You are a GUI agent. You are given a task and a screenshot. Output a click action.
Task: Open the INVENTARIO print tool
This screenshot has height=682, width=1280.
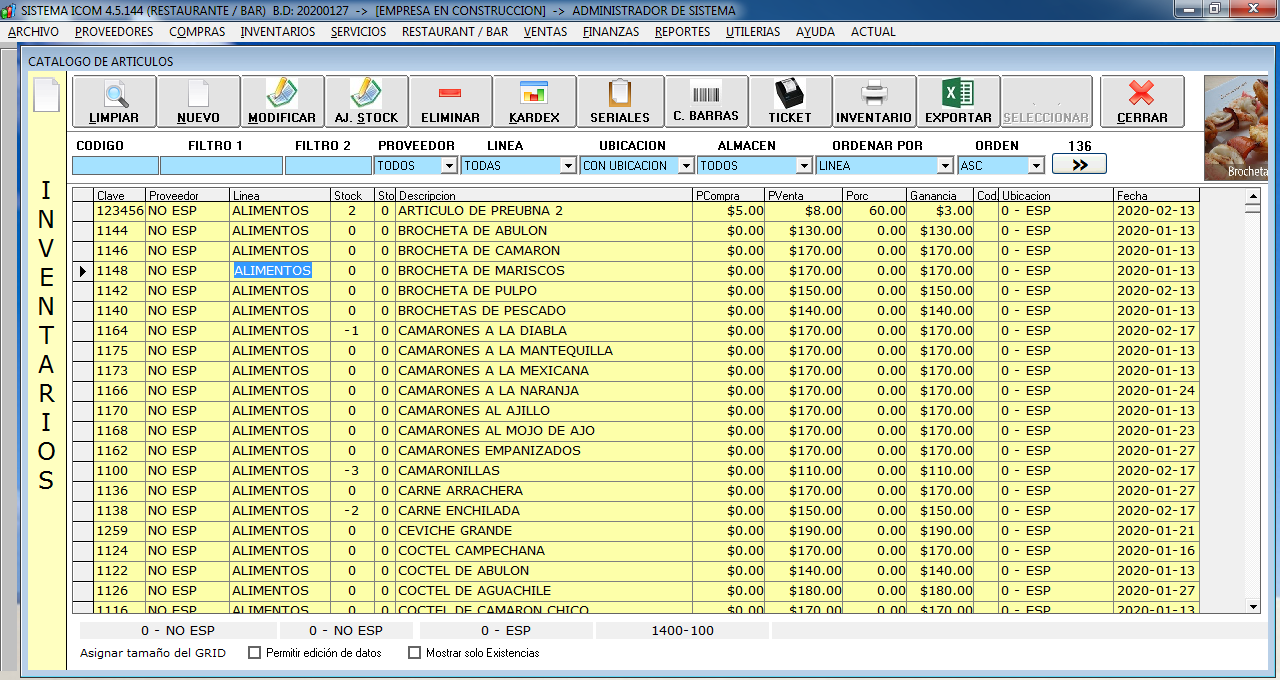[874, 102]
